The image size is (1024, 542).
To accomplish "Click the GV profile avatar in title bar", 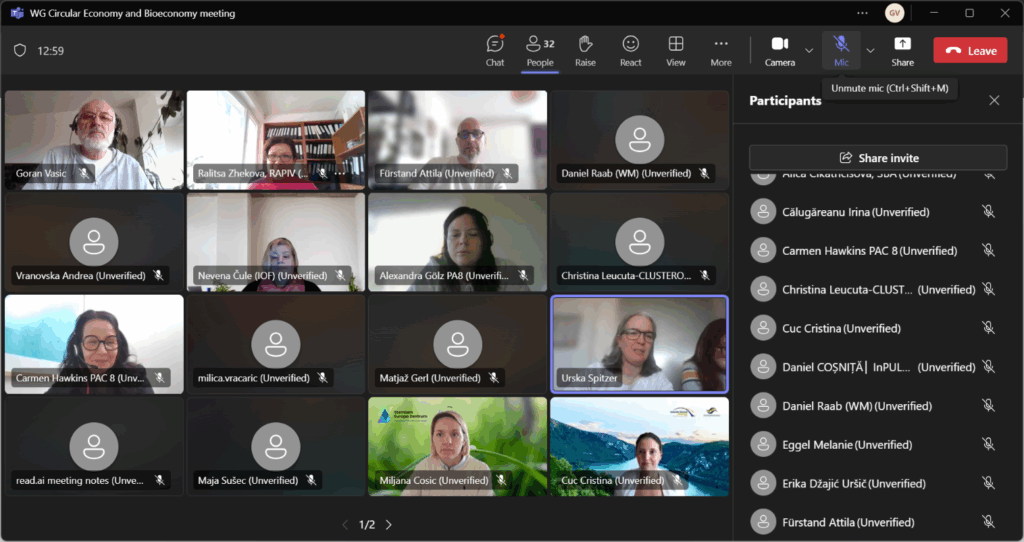I will click(x=895, y=13).
